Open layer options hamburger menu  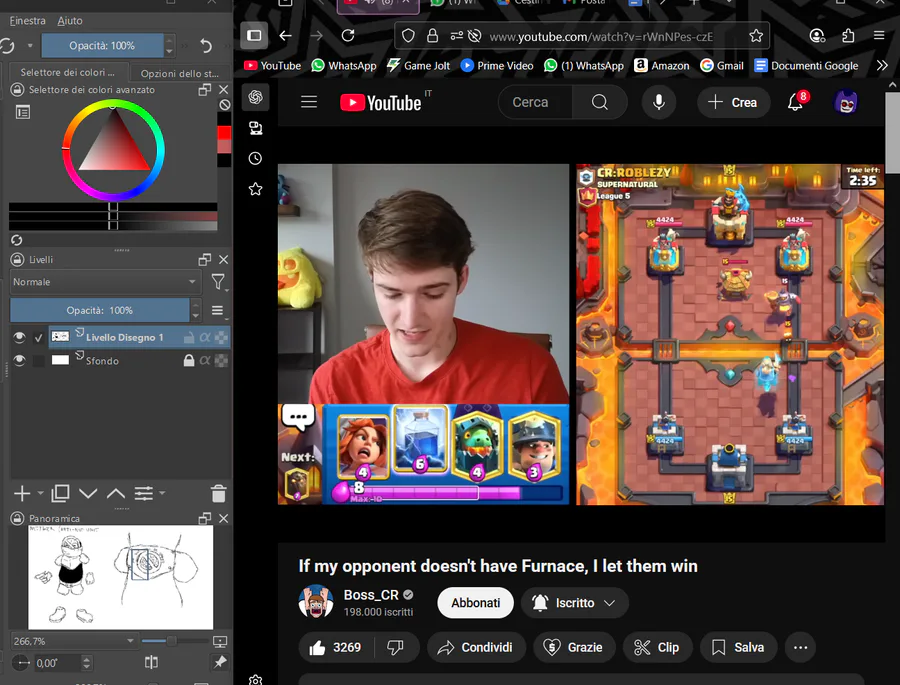pos(218,311)
